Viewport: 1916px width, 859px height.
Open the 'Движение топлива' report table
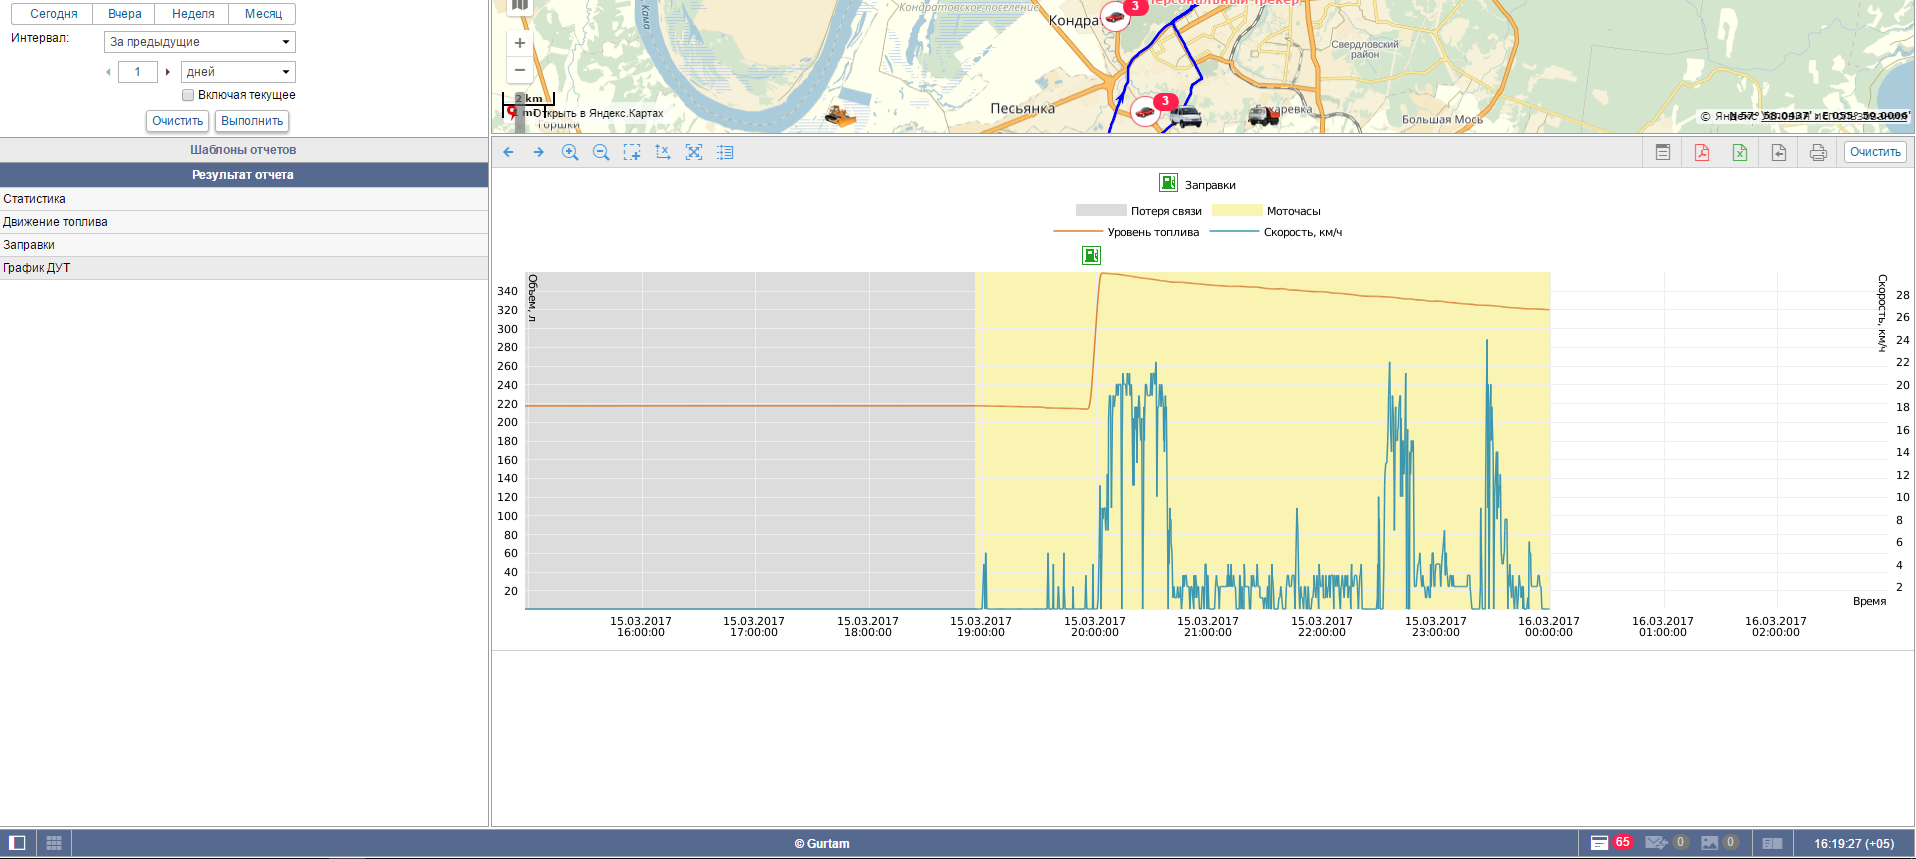click(56, 222)
